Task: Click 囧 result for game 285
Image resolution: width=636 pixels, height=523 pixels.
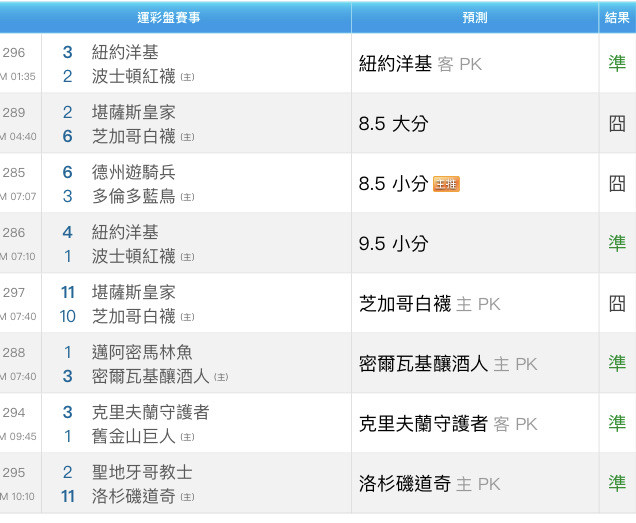Action: (x=617, y=184)
